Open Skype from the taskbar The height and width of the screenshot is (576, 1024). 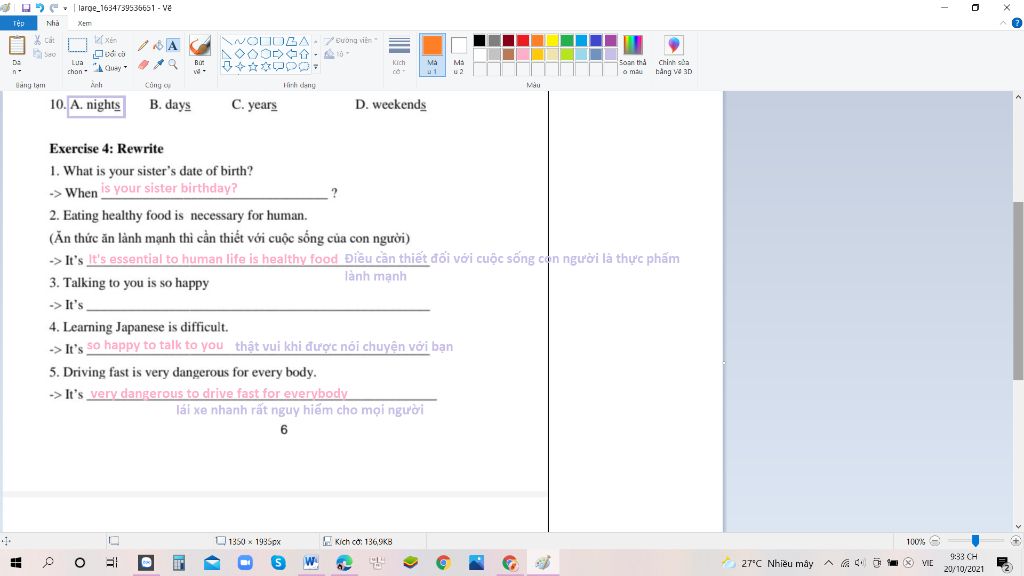click(278, 562)
